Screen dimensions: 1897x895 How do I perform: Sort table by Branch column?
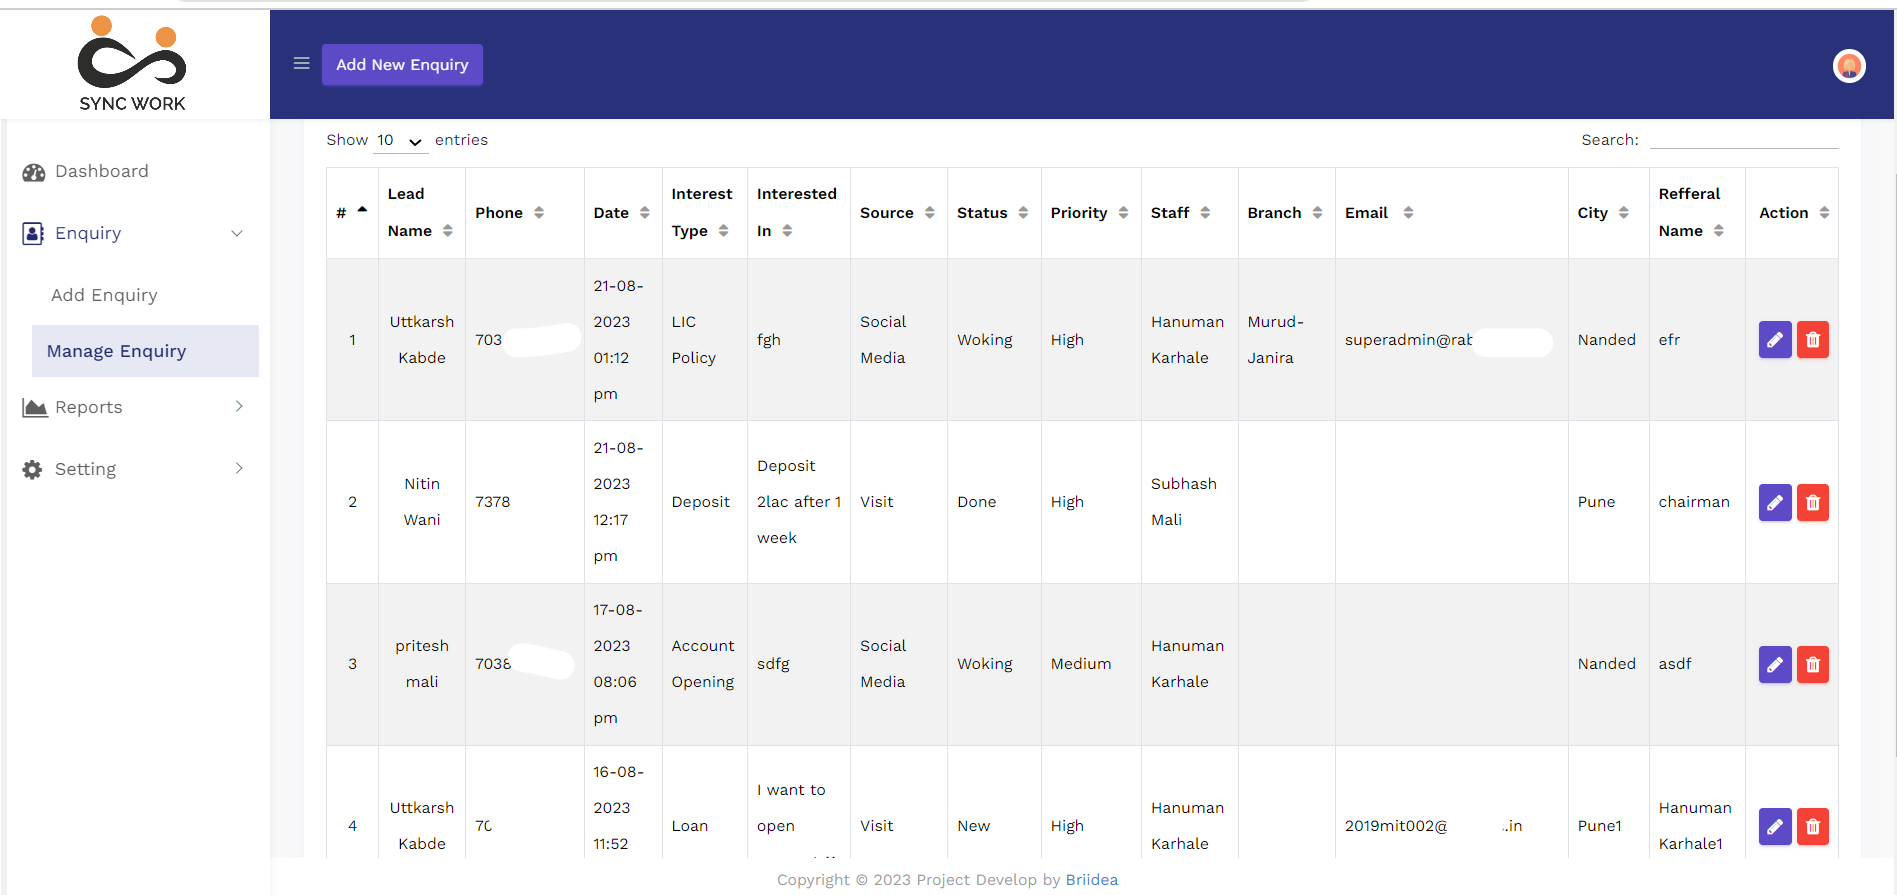1286,212
